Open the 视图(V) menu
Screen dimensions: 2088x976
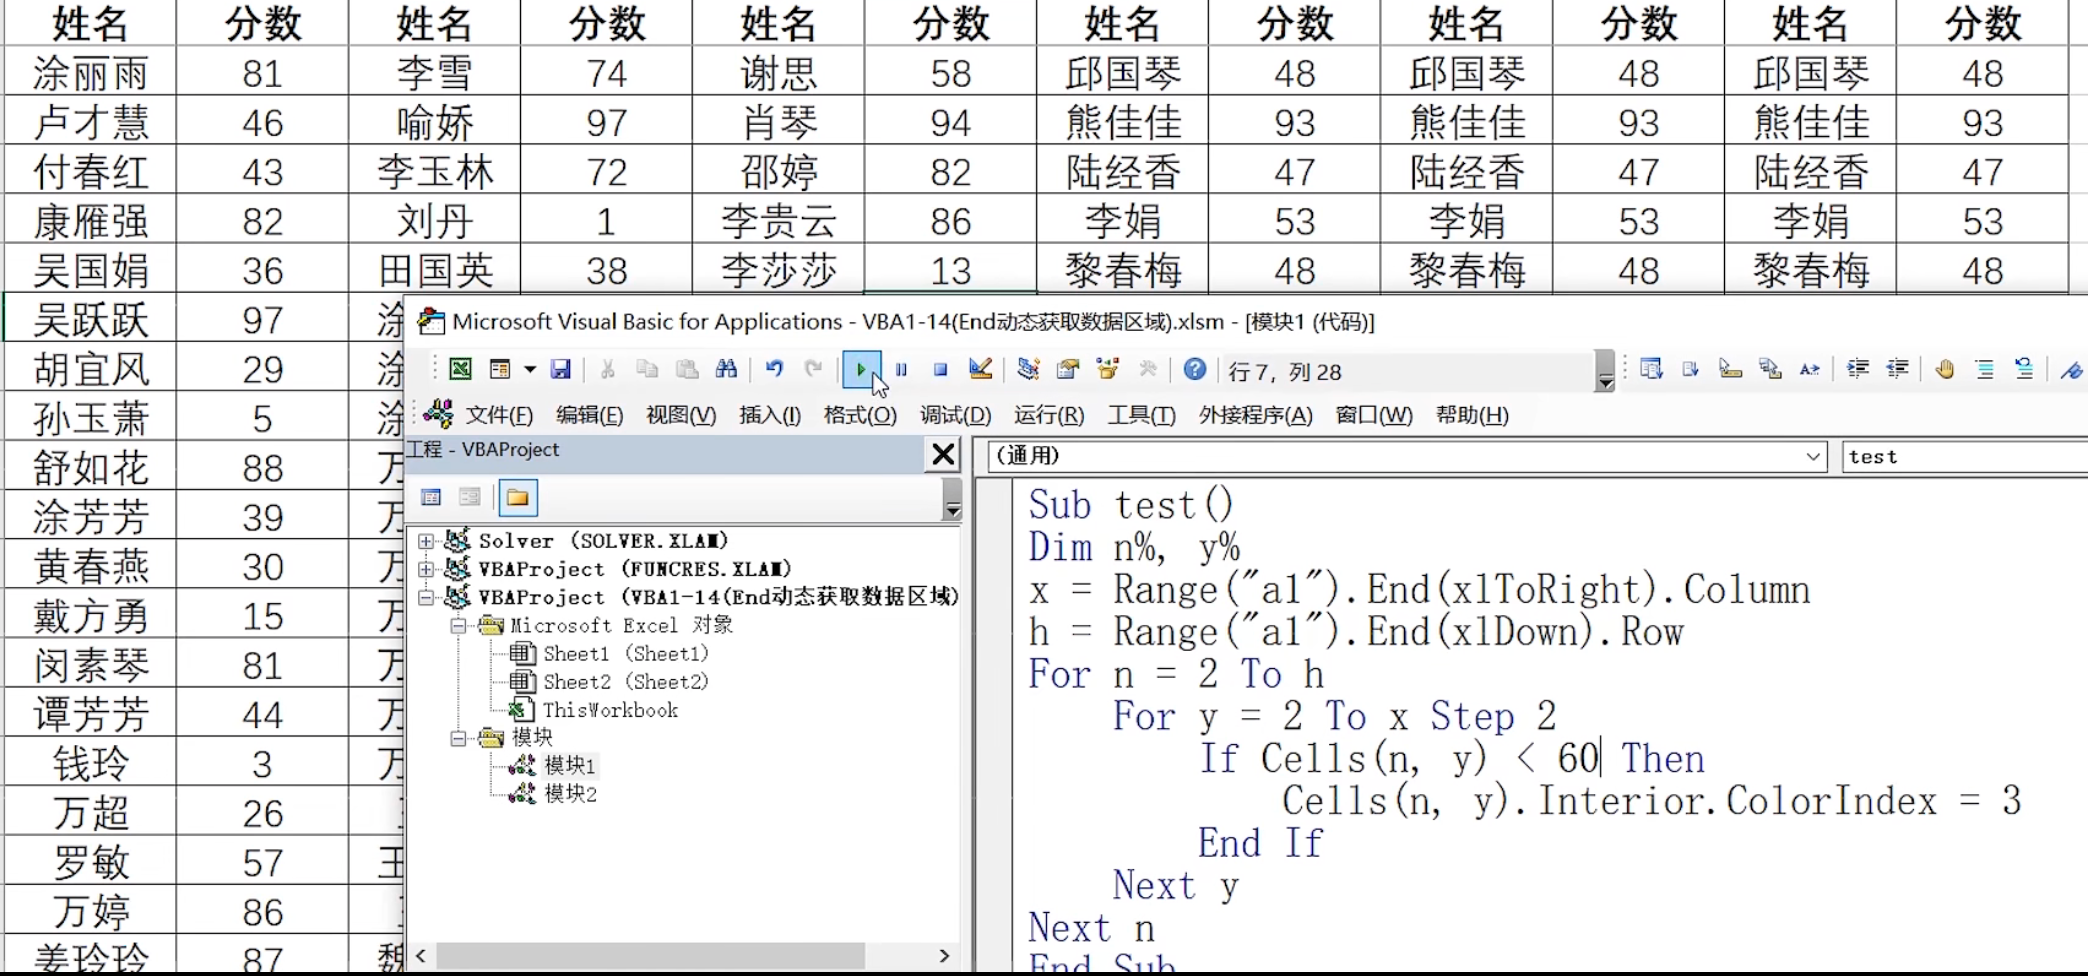pyautogui.click(x=681, y=415)
